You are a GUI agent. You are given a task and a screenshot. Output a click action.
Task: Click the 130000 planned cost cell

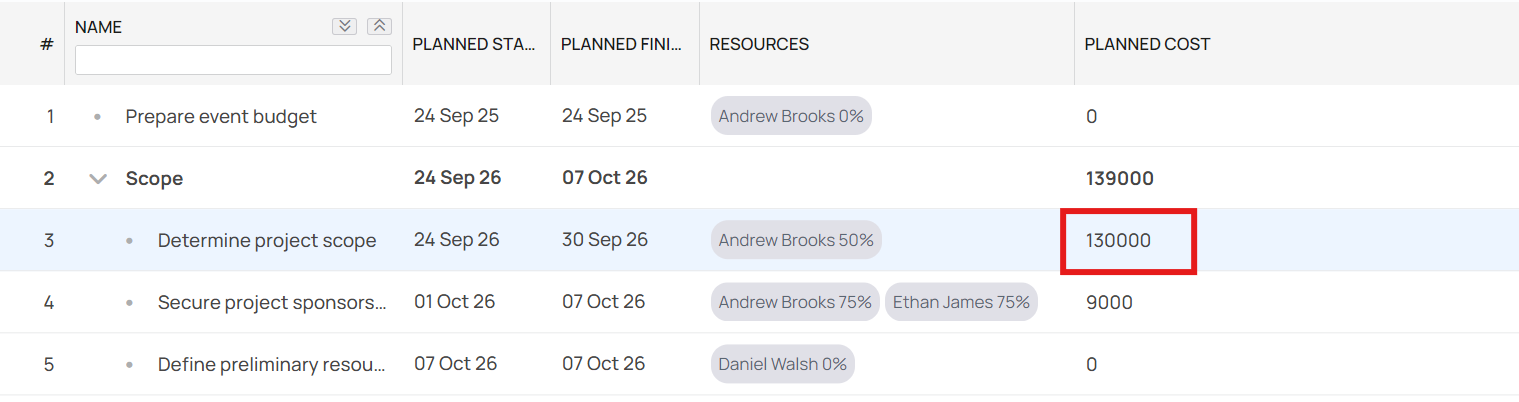(x=1118, y=241)
